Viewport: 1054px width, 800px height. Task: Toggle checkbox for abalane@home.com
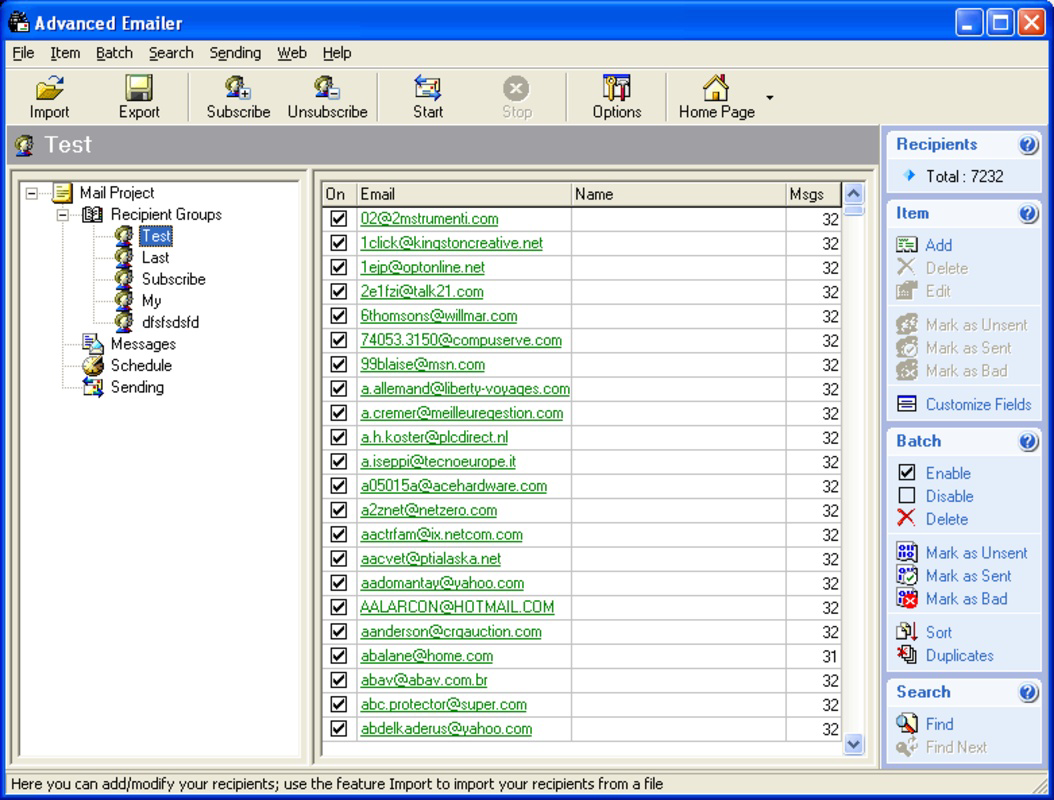(x=339, y=655)
